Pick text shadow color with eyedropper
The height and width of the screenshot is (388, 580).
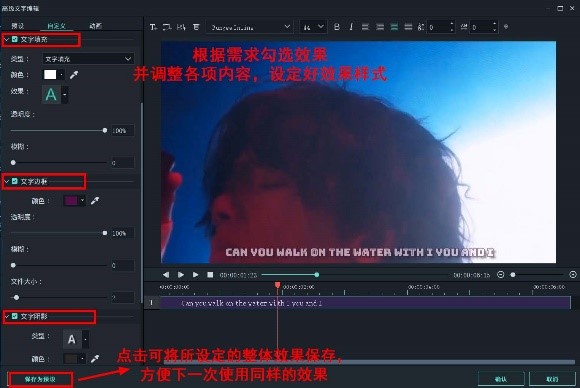pos(95,358)
